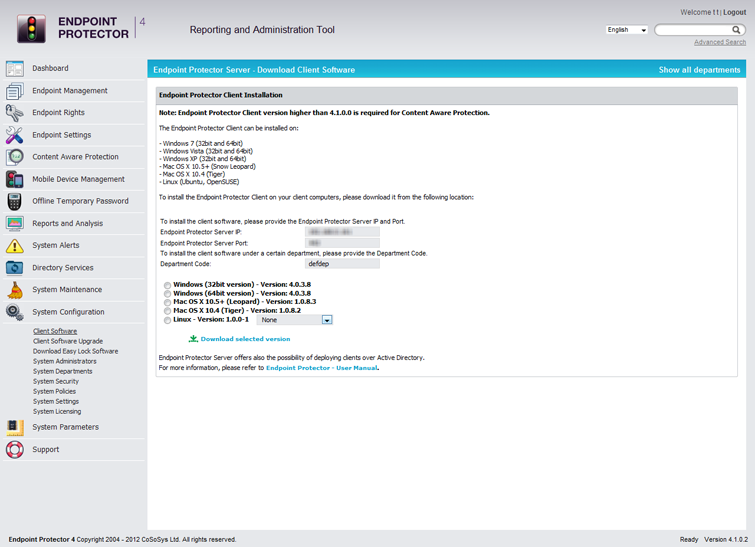Open Content Aware Protection menu item
Screen dimensions: 755x547
(x=75, y=157)
